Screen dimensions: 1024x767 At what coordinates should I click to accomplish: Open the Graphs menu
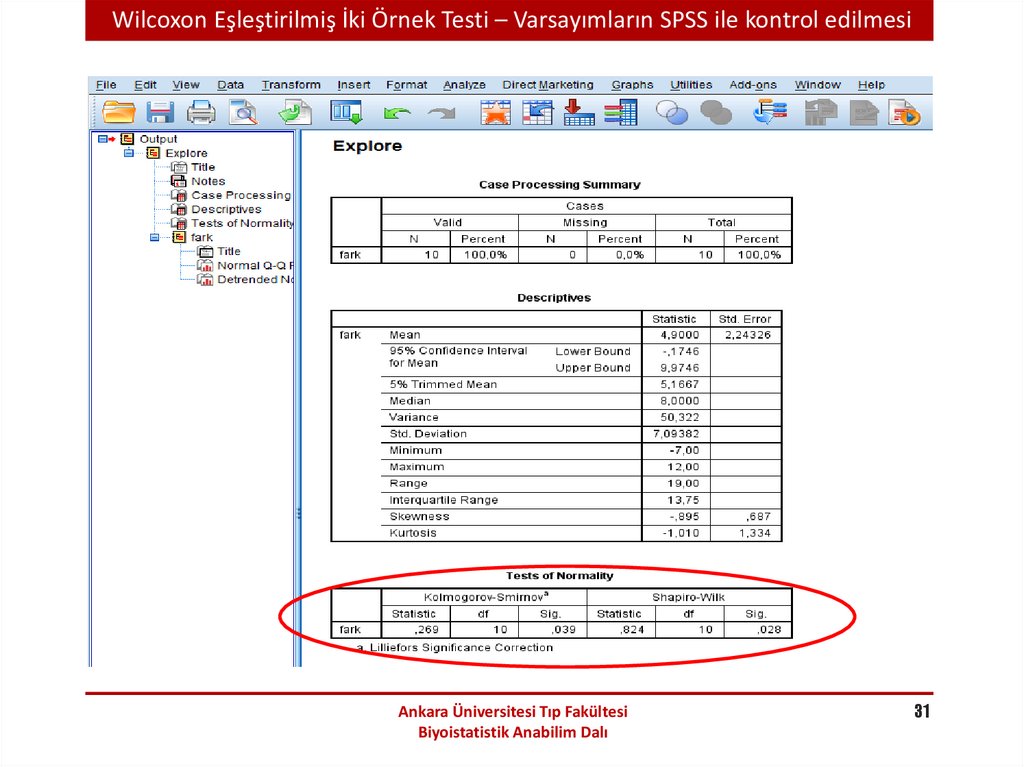632,85
